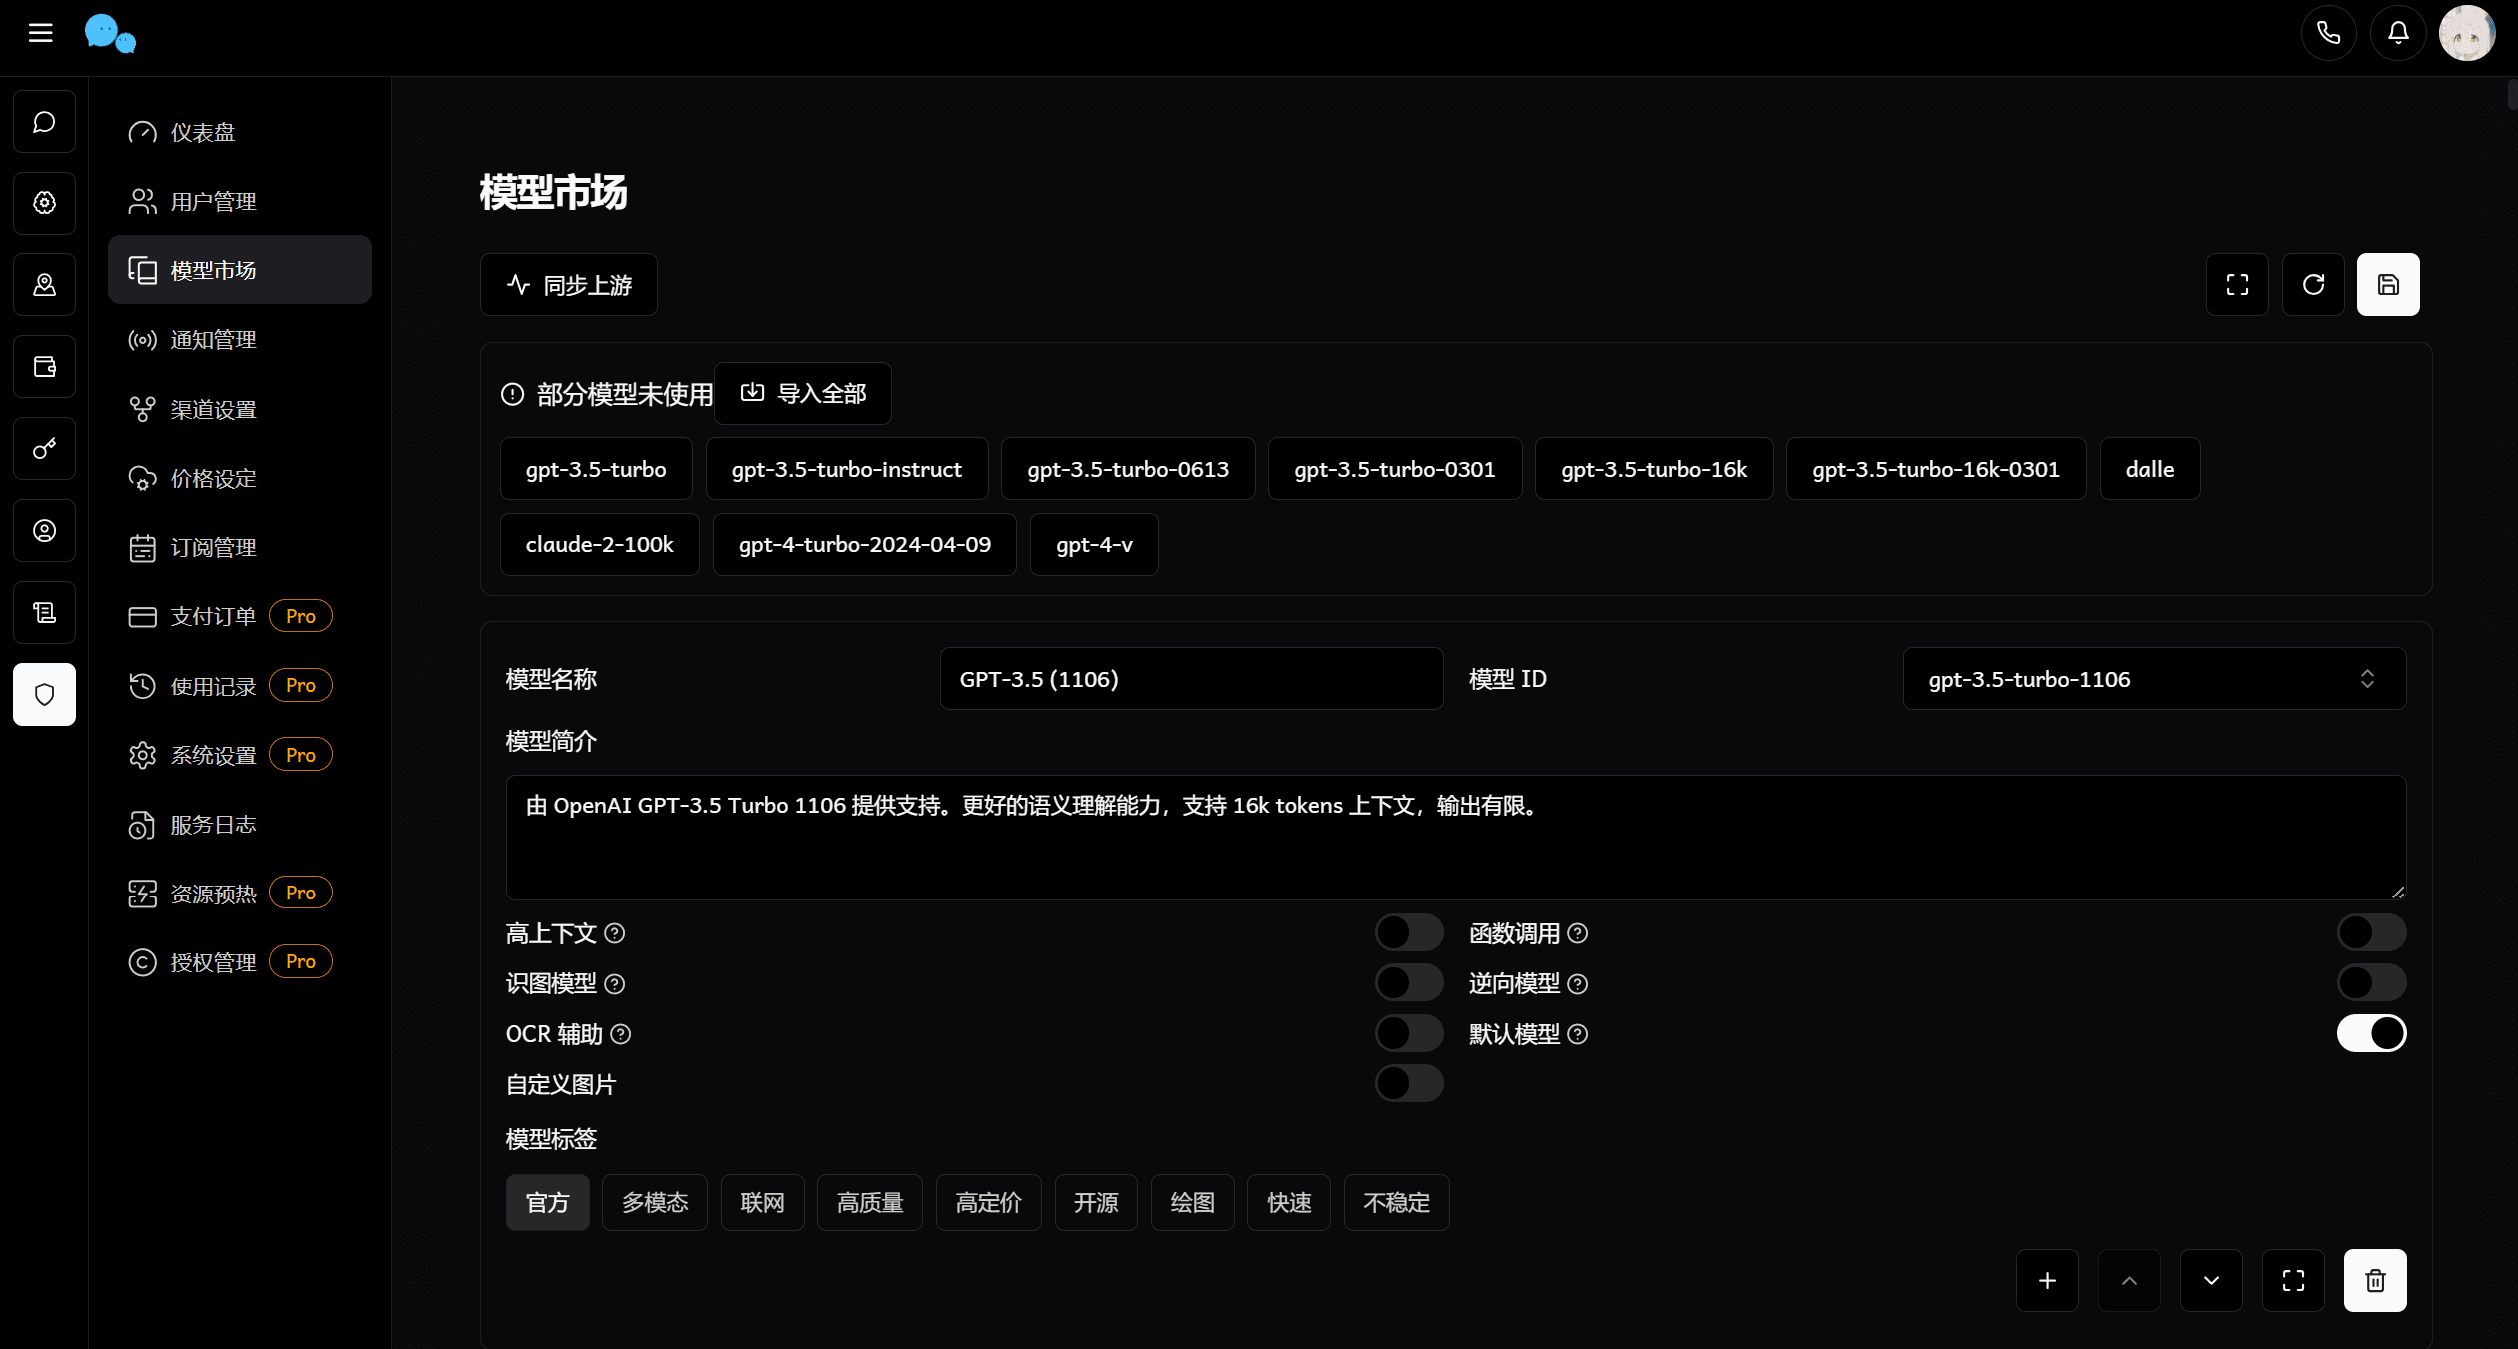Image resolution: width=2518 pixels, height=1349 pixels.
Task: Click the 模型简介 text area
Action: [1456, 838]
